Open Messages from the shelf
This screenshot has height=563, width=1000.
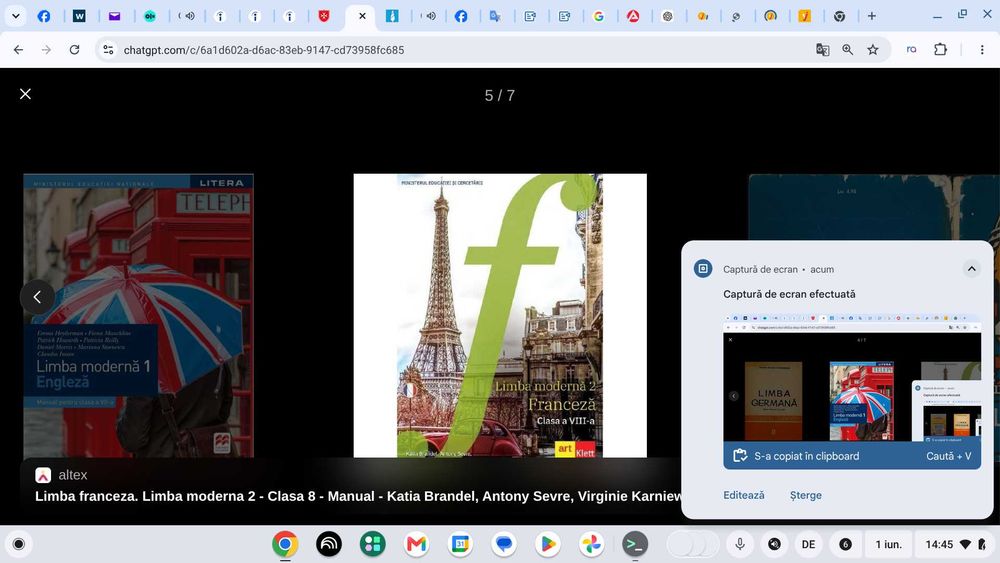[504, 544]
